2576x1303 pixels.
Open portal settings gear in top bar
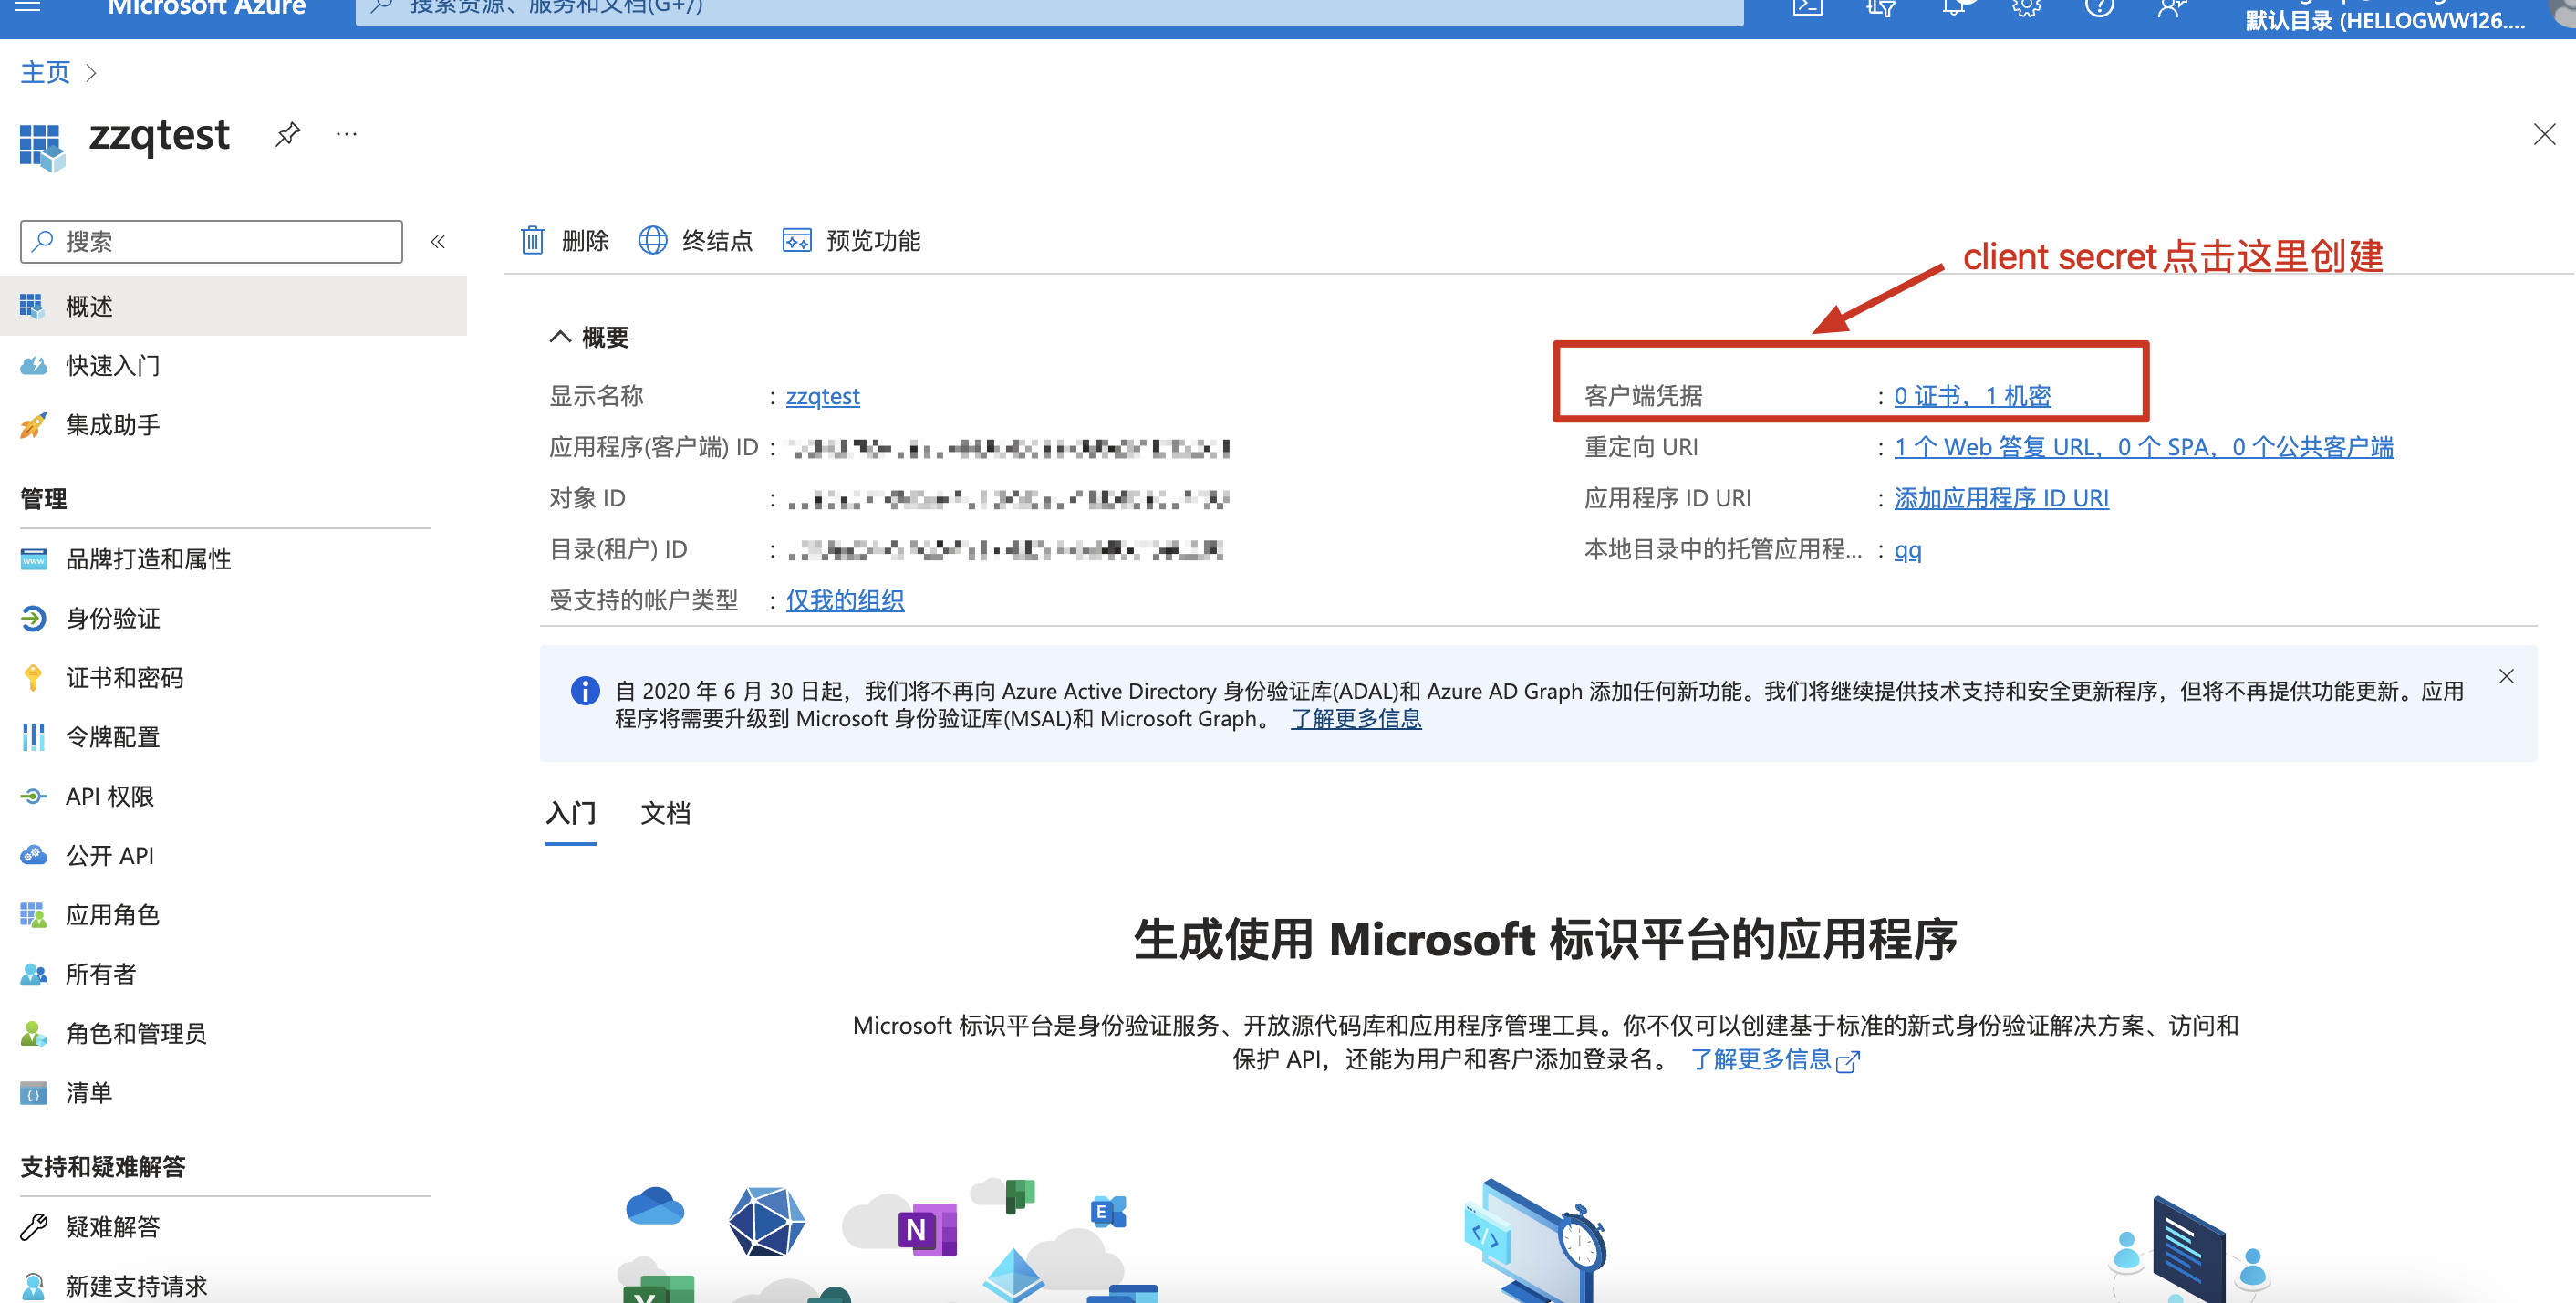click(2026, 7)
